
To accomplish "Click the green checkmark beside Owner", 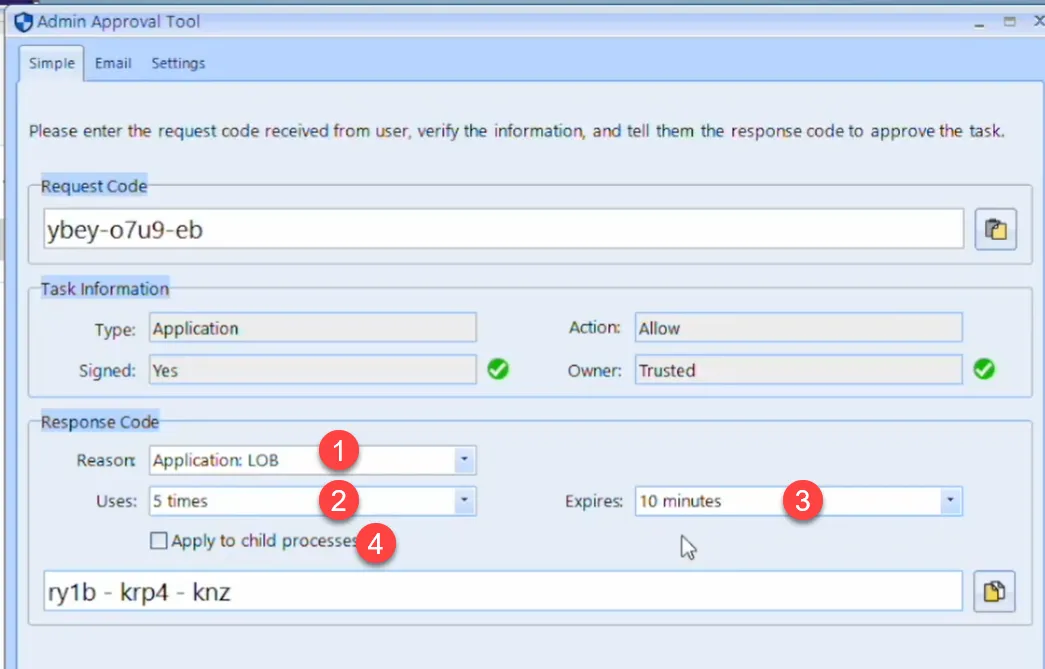I will point(984,369).
